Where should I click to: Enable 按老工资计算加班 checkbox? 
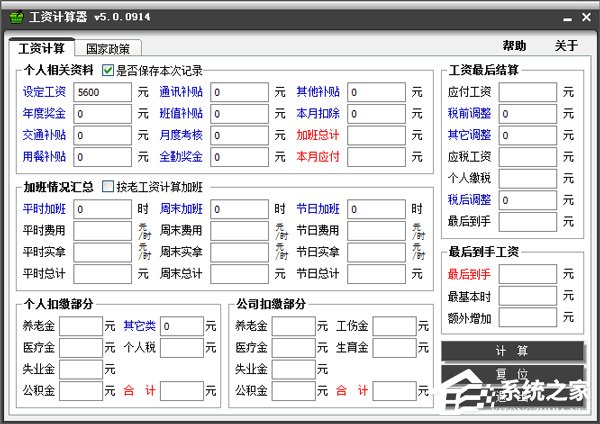click(108, 186)
